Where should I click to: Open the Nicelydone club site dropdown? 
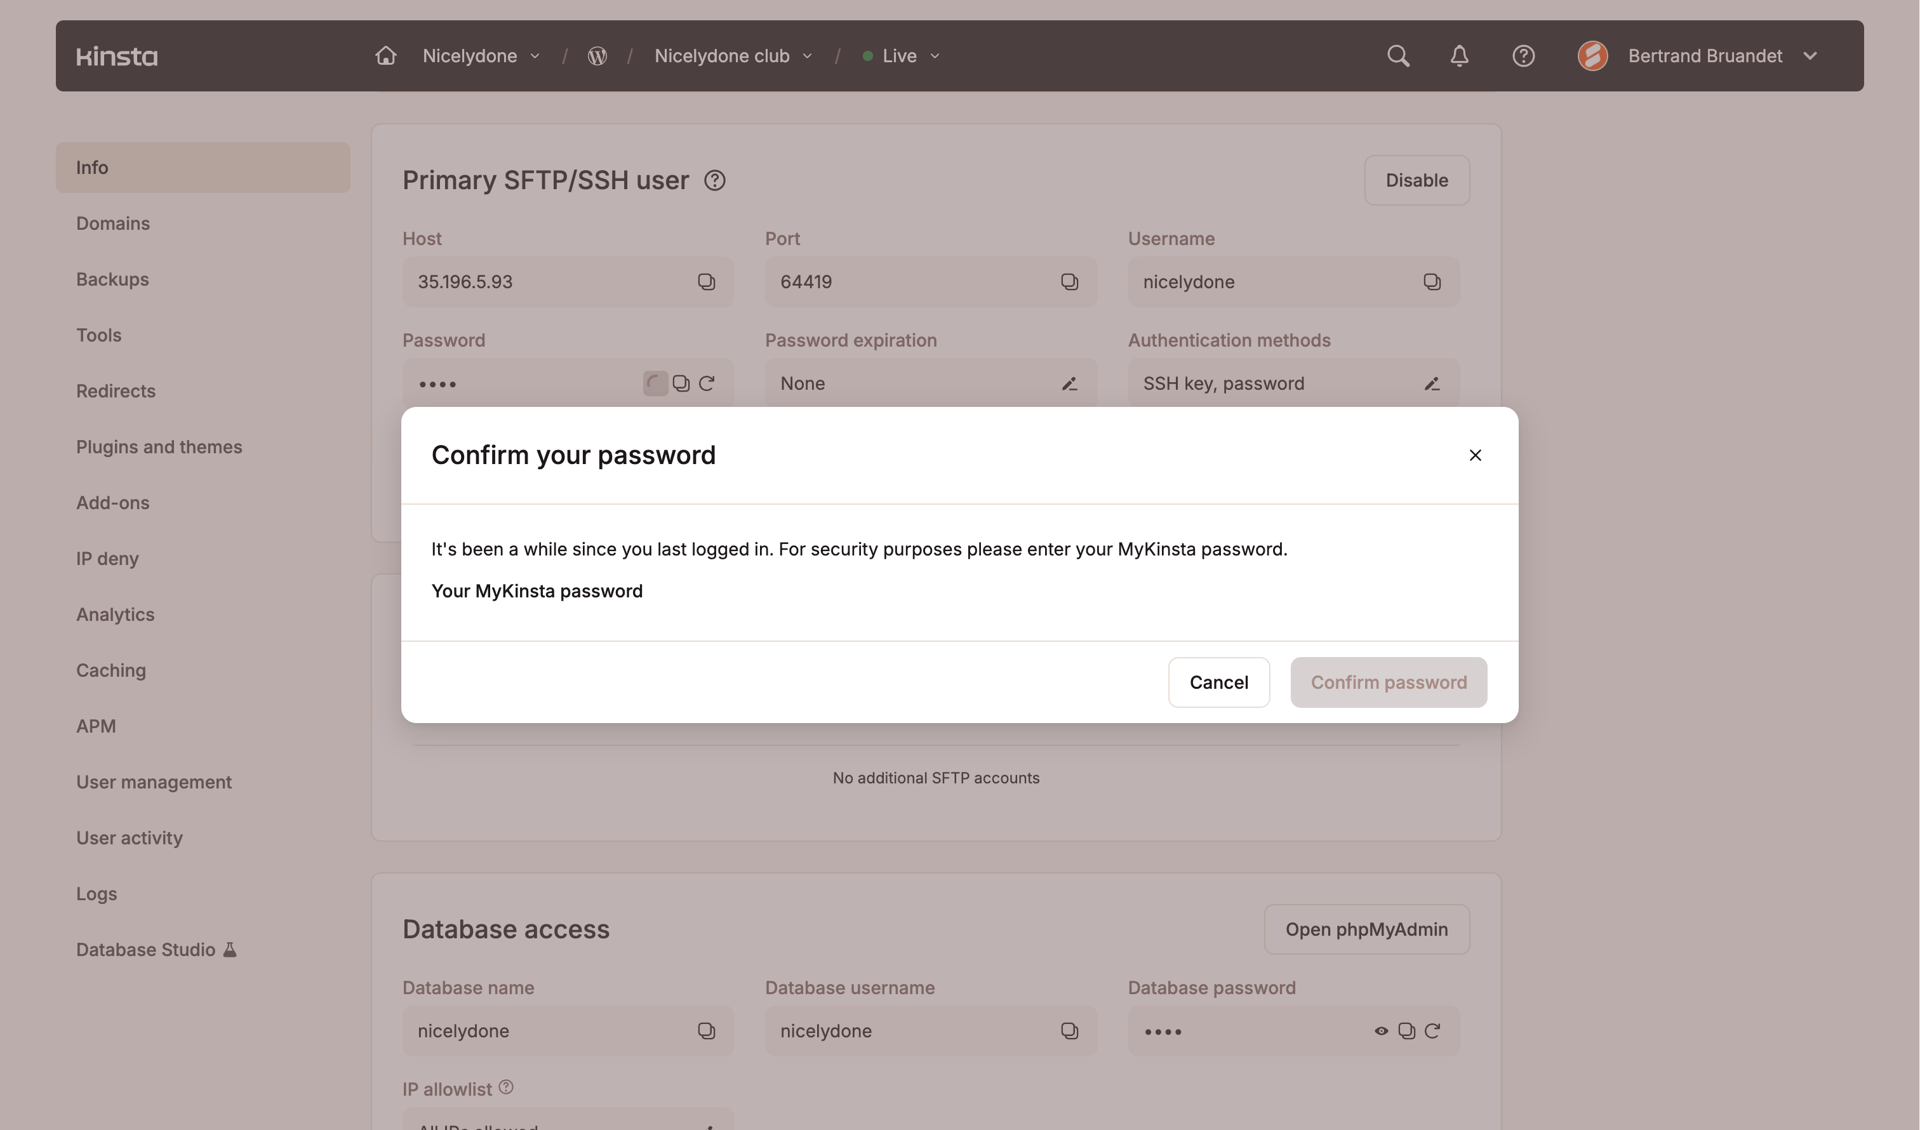point(733,56)
